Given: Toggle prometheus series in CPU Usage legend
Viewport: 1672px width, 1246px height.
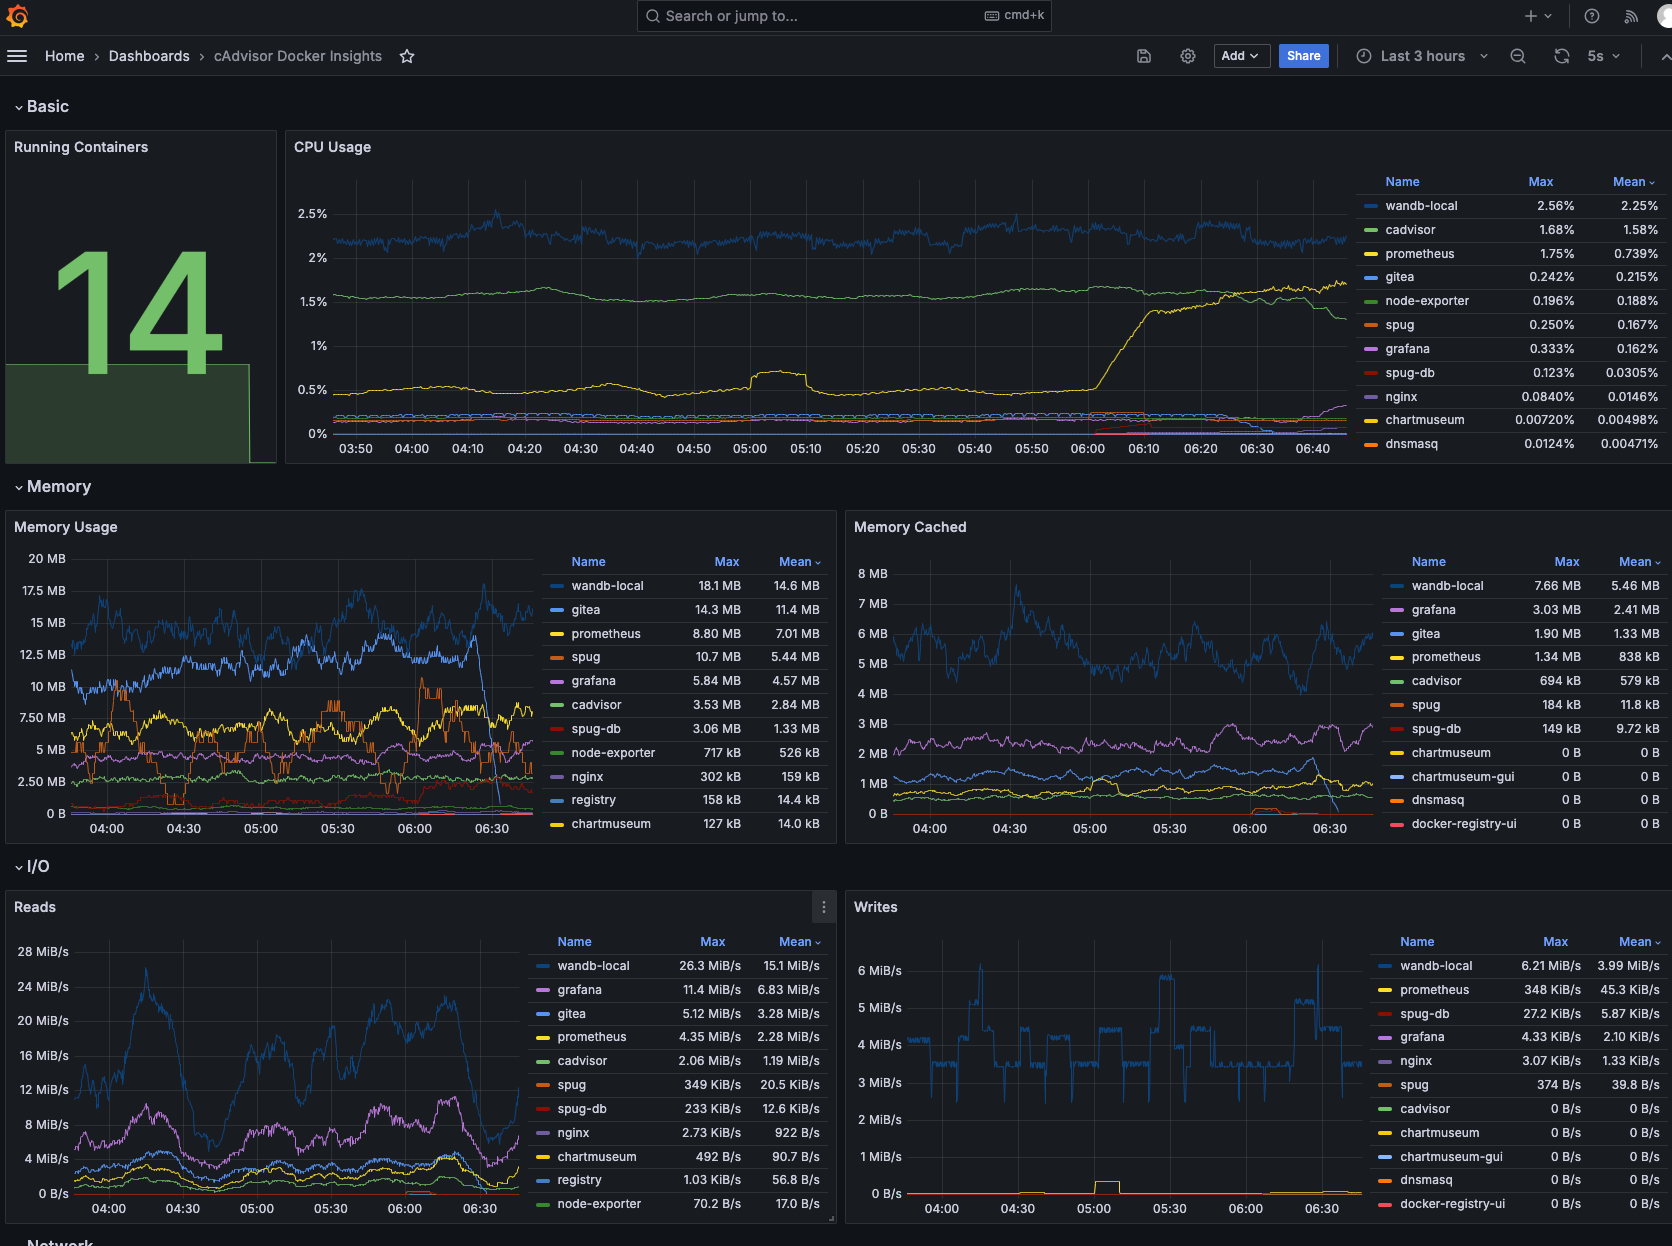Looking at the screenshot, I should [1419, 254].
